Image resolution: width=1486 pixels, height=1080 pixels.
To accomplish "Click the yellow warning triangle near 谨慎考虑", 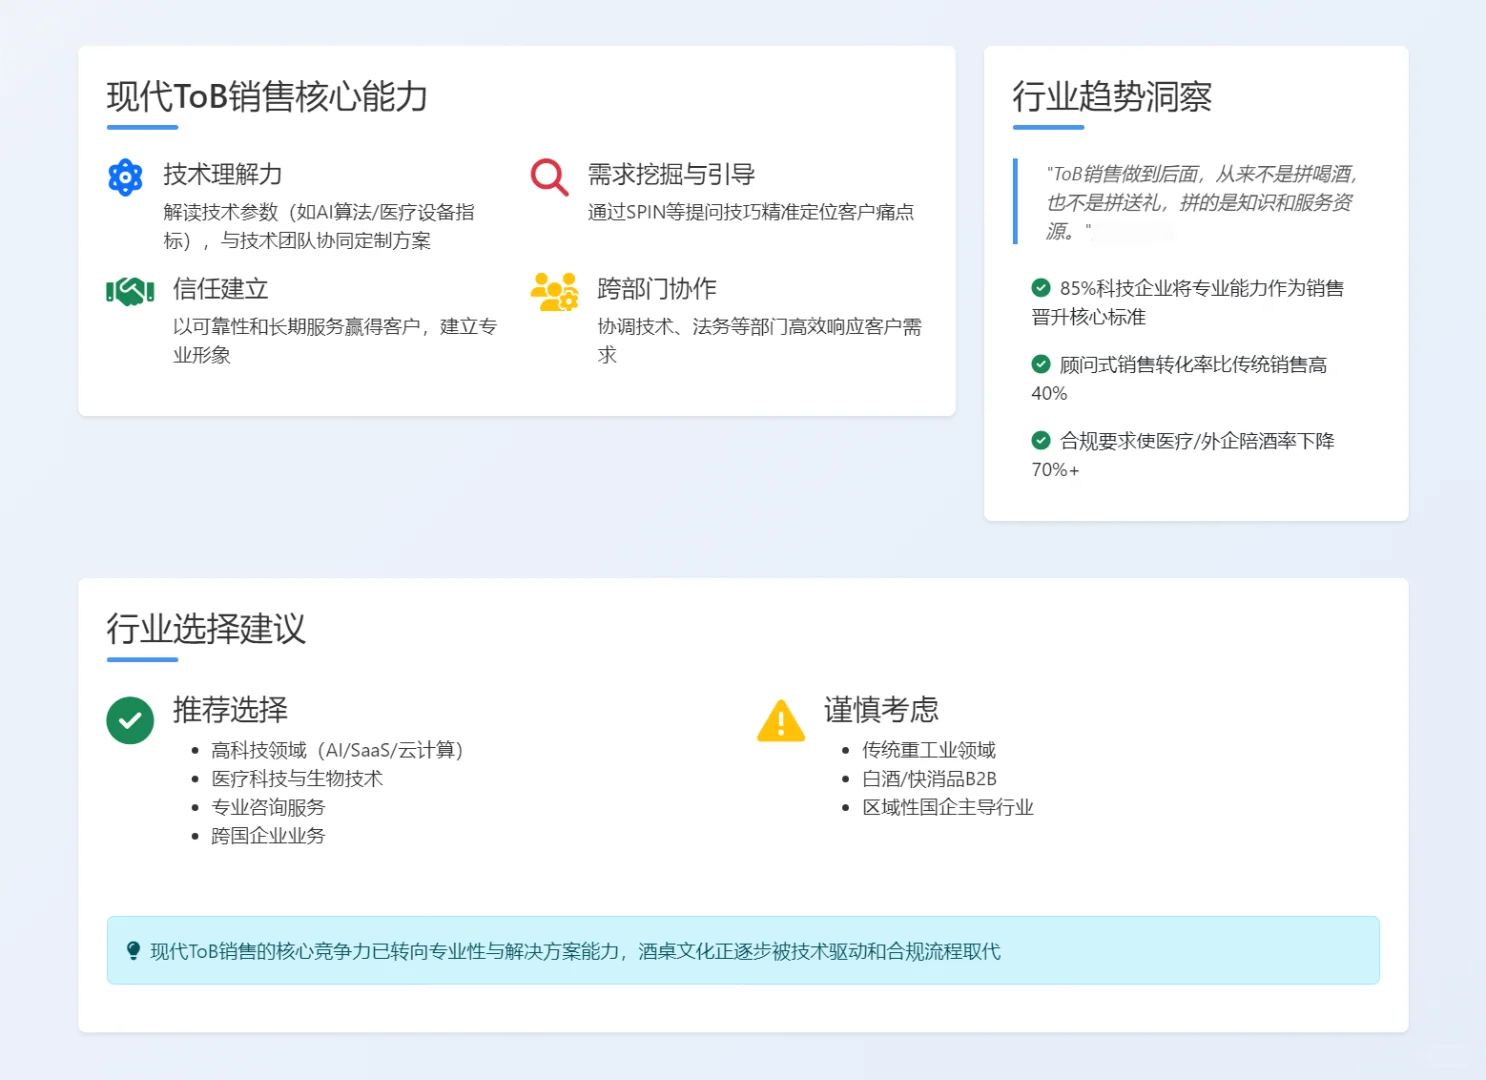I will (781, 720).
